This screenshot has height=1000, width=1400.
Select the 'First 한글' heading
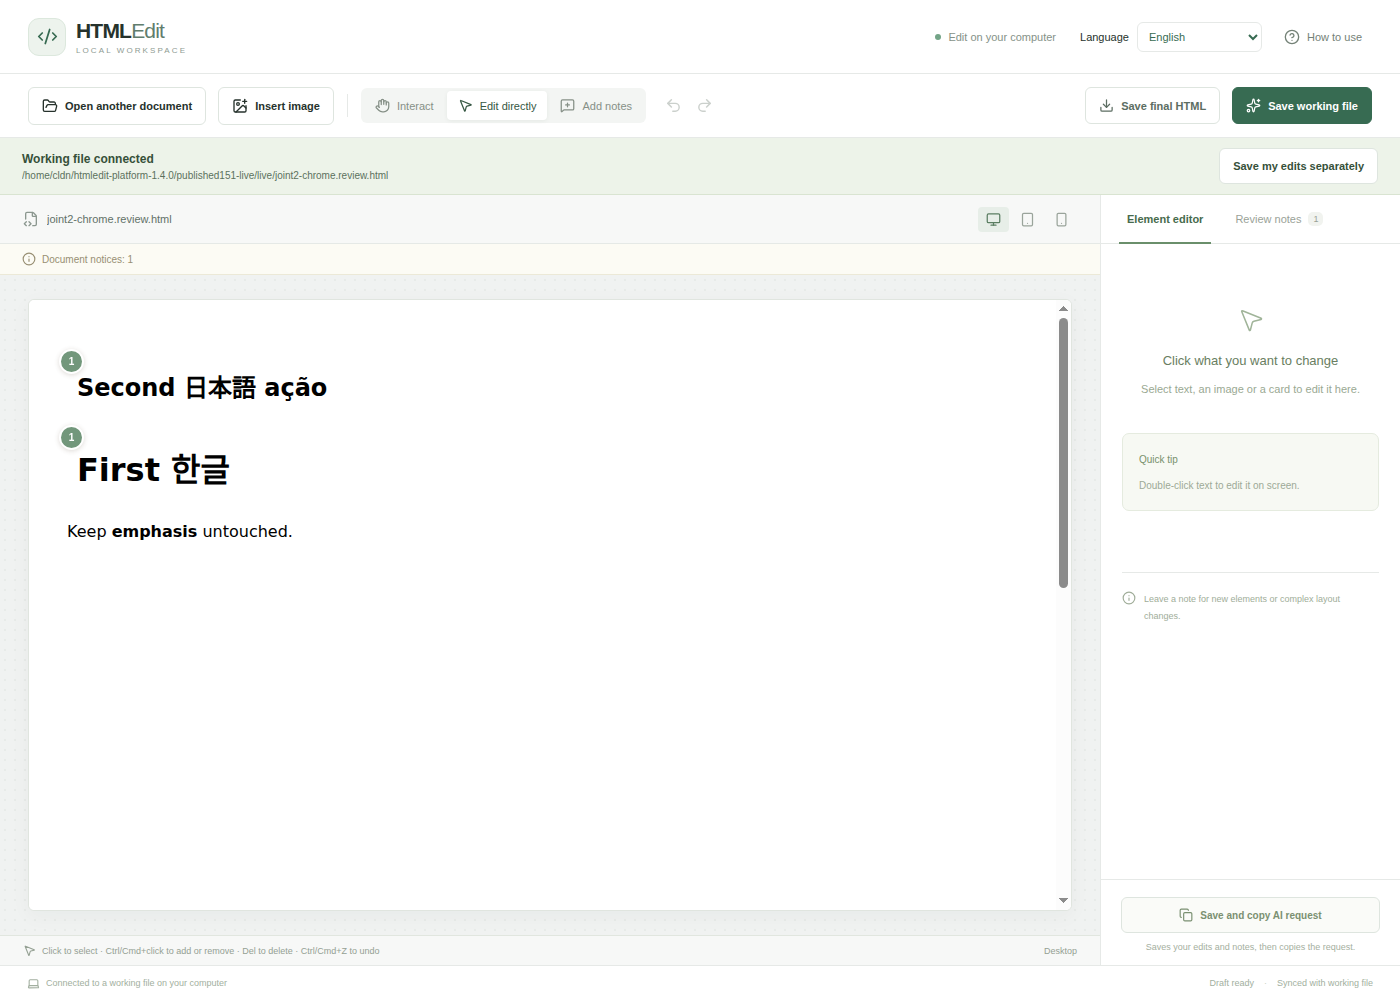pos(154,469)
